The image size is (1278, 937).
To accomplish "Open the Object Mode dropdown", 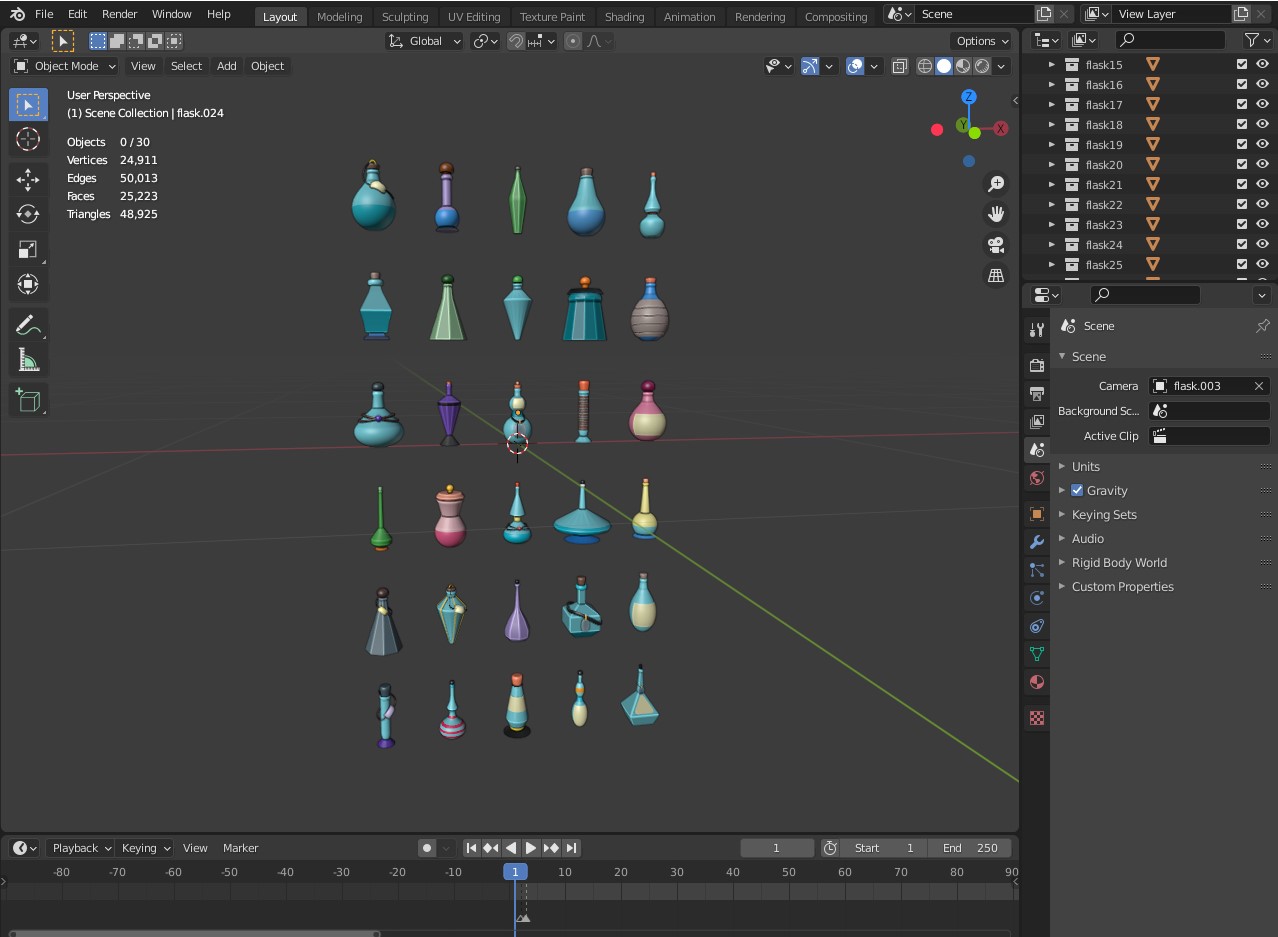I will [x=65, y=66].
